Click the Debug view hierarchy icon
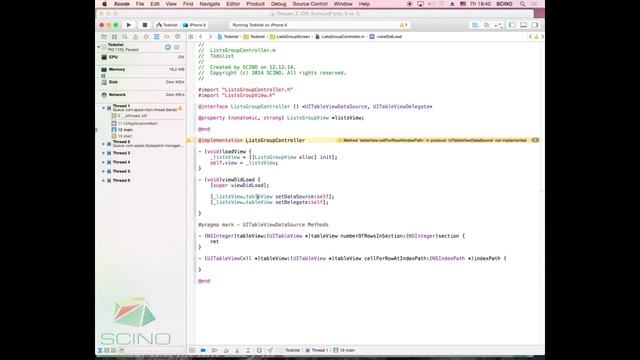640x360 pixels. tap(259, 350)
